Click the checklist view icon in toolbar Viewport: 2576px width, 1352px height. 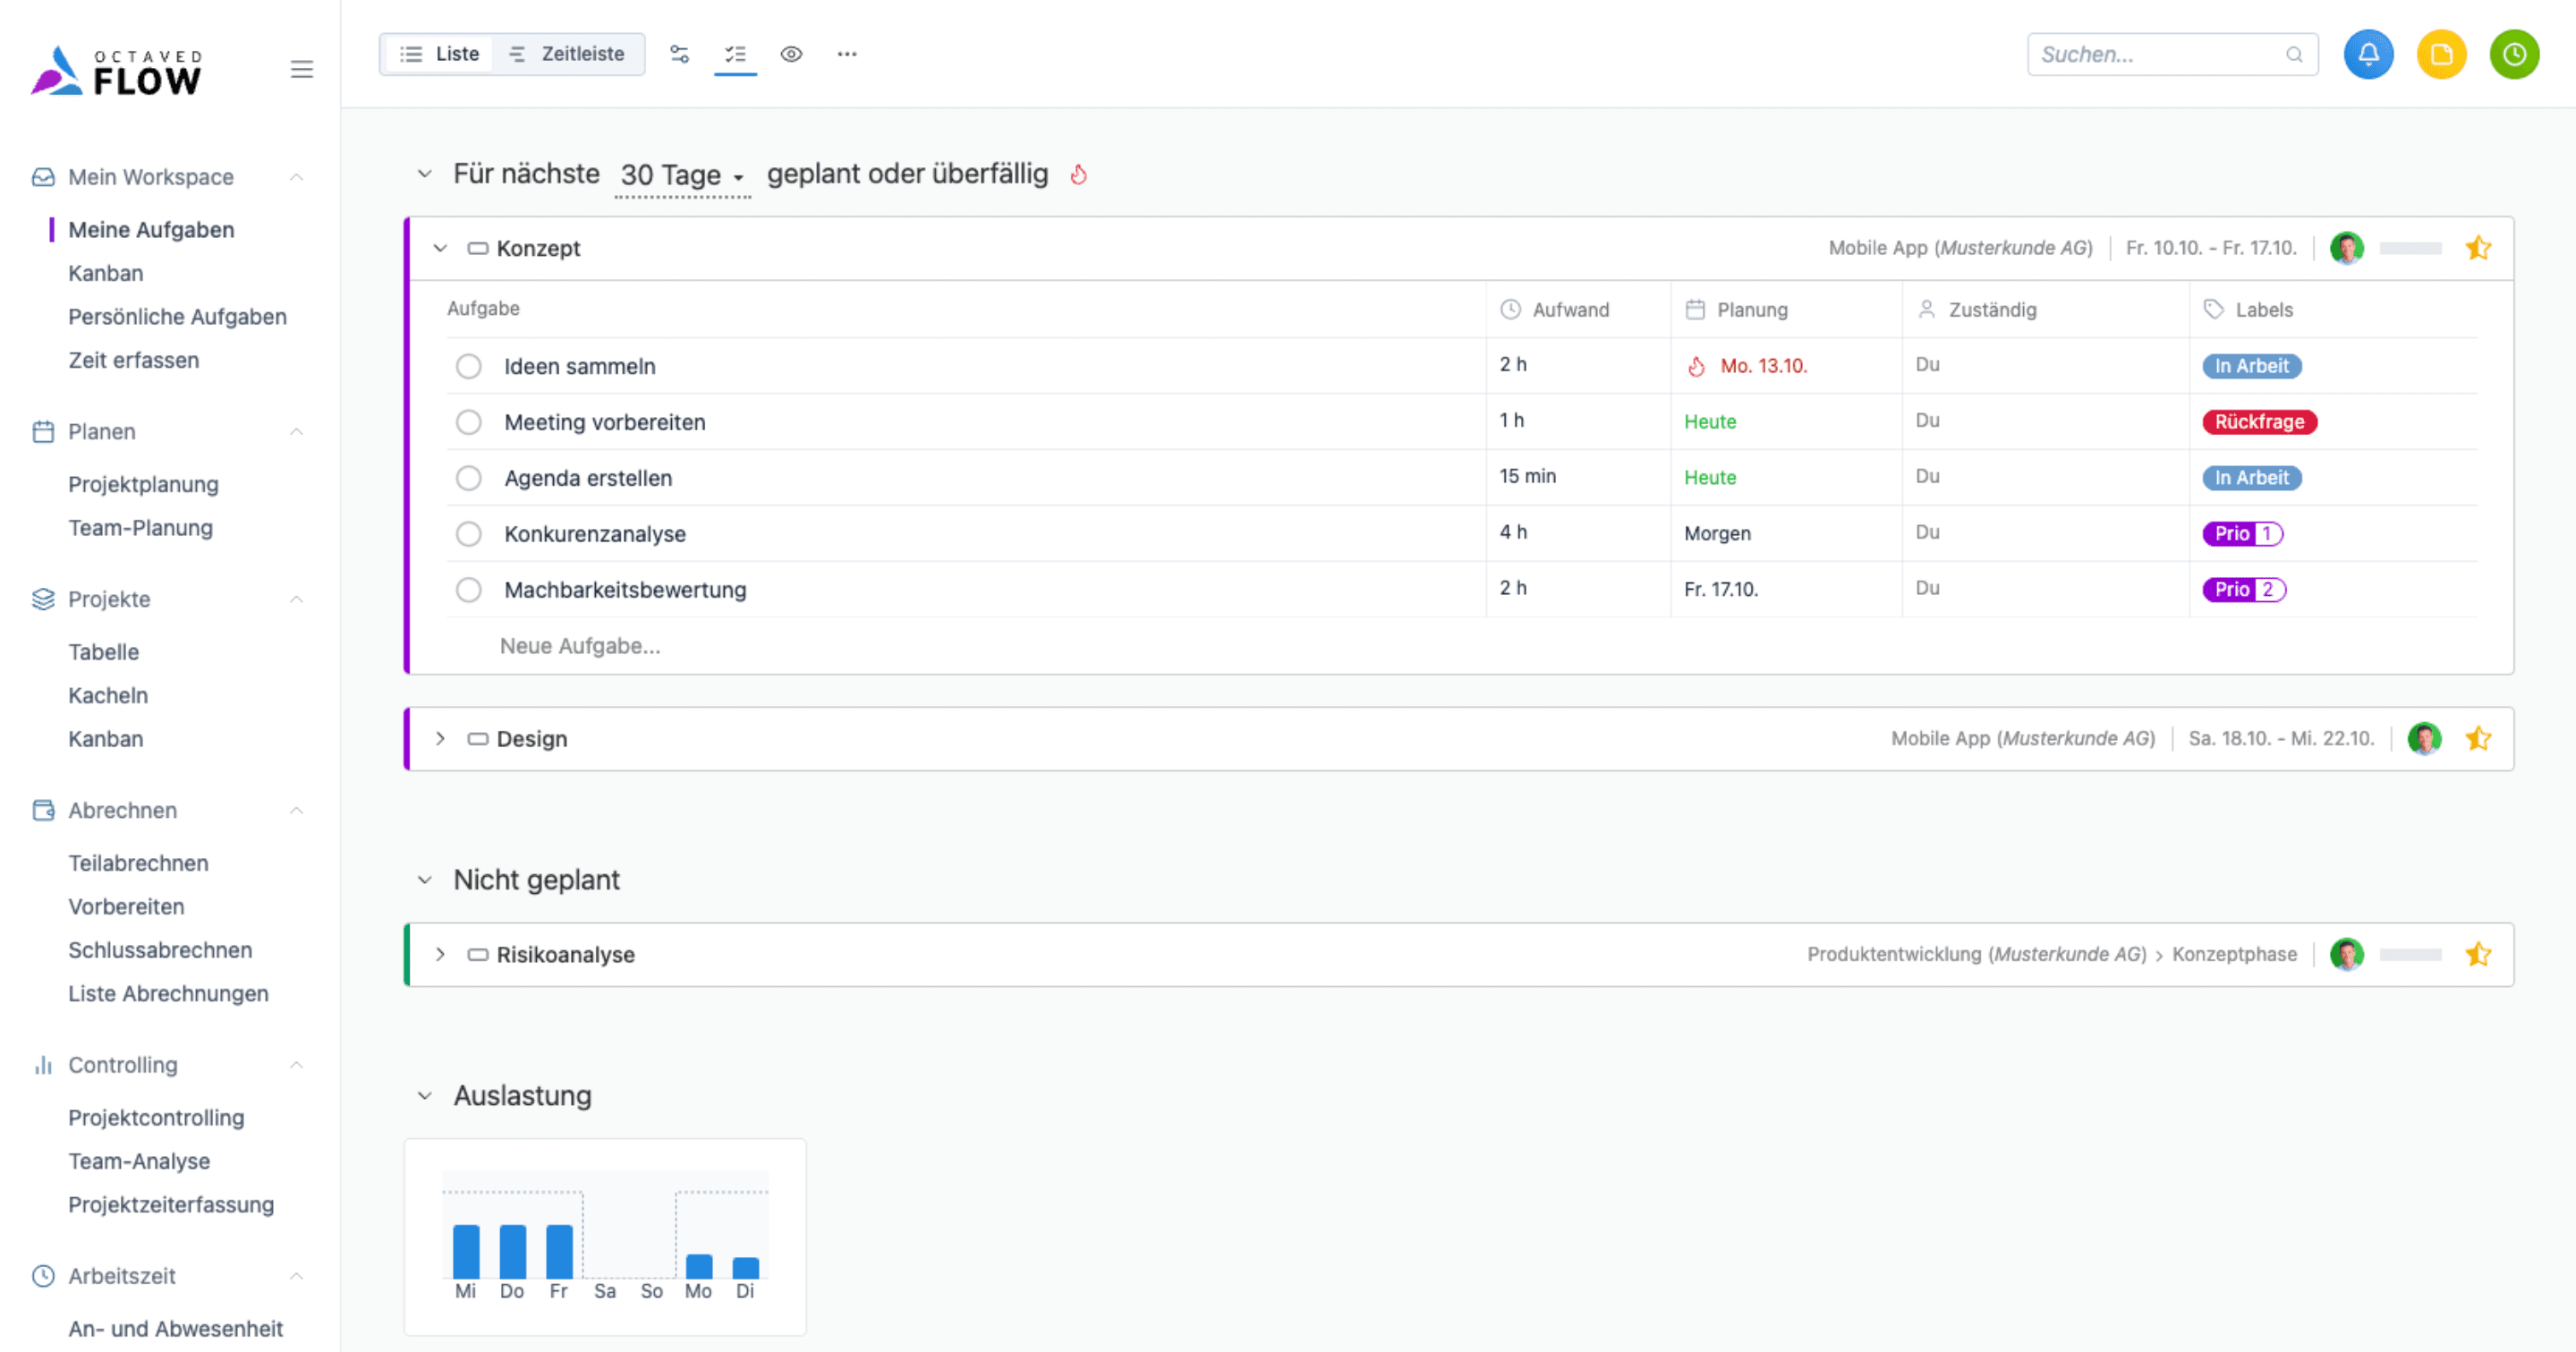pos(735,54)
